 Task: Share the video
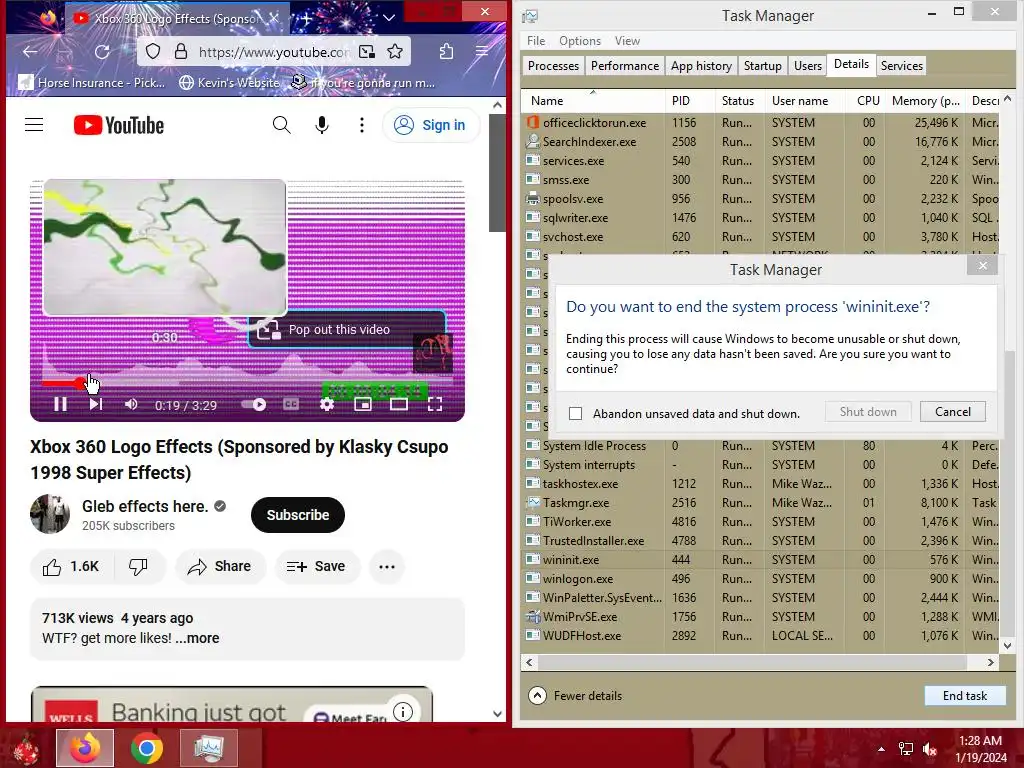click(x=219, y=567)
